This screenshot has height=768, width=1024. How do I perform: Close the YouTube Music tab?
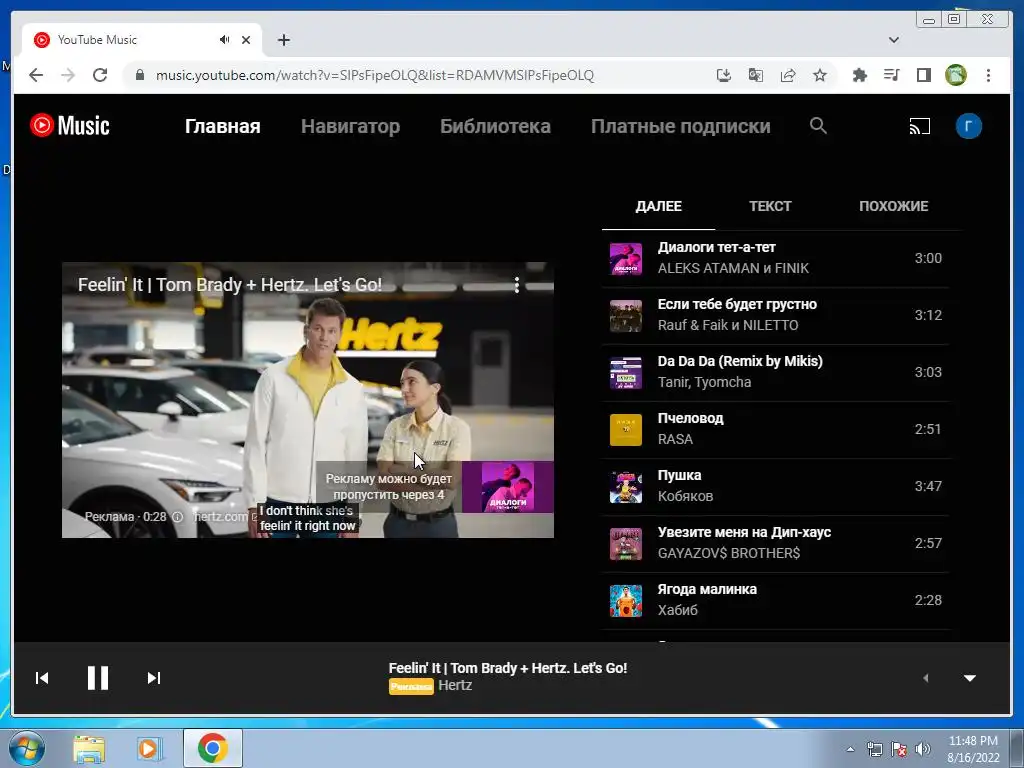(246, 40)
